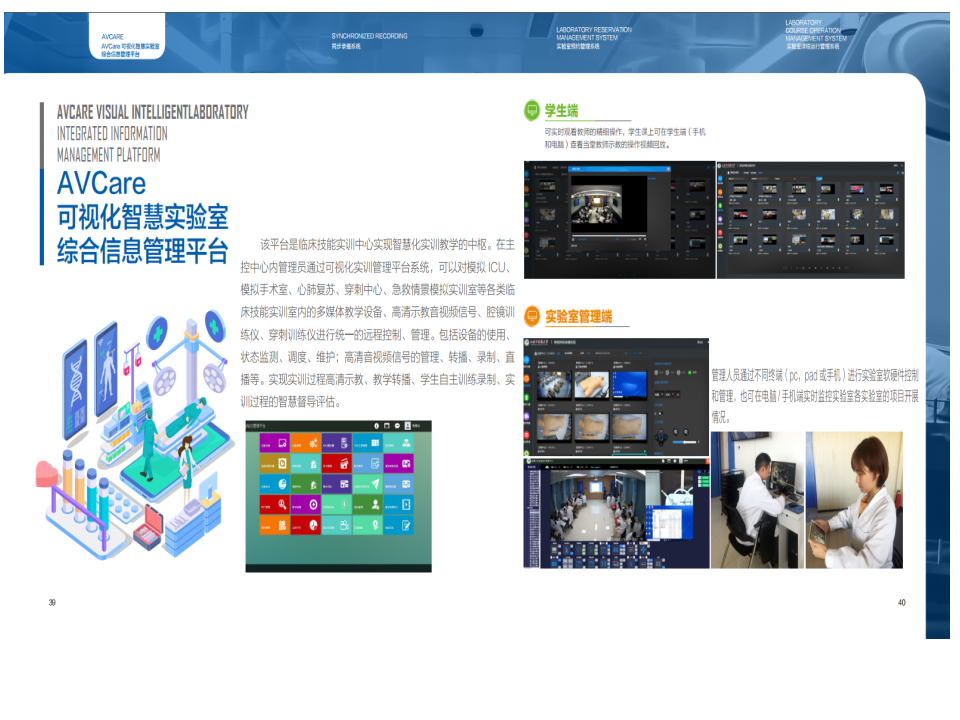Click the chat bubble icon in the dashboard header
This screenshot has width=960, height=720.
(397, 425)
